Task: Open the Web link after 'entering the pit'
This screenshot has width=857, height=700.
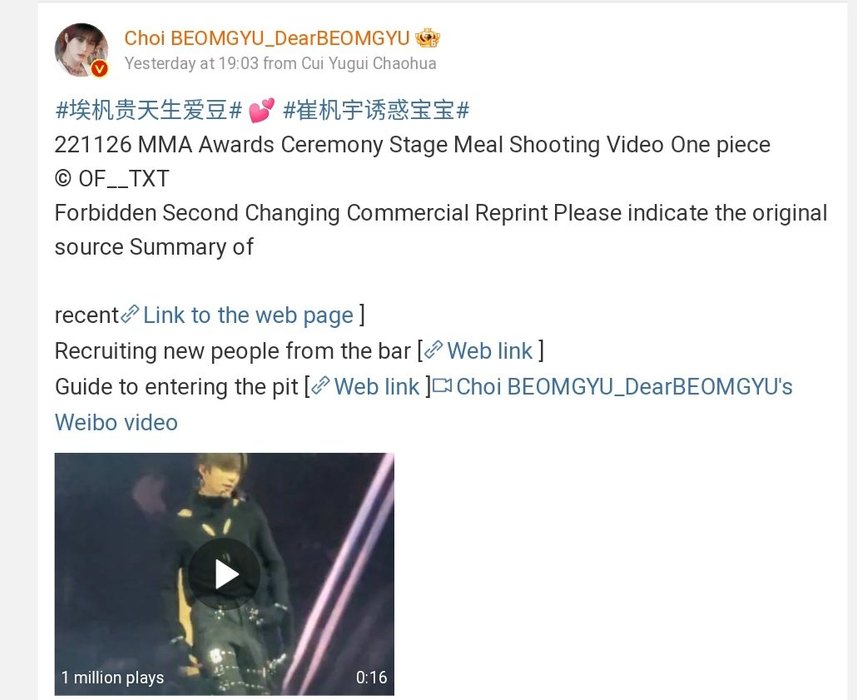Action: tap(377, 387)
